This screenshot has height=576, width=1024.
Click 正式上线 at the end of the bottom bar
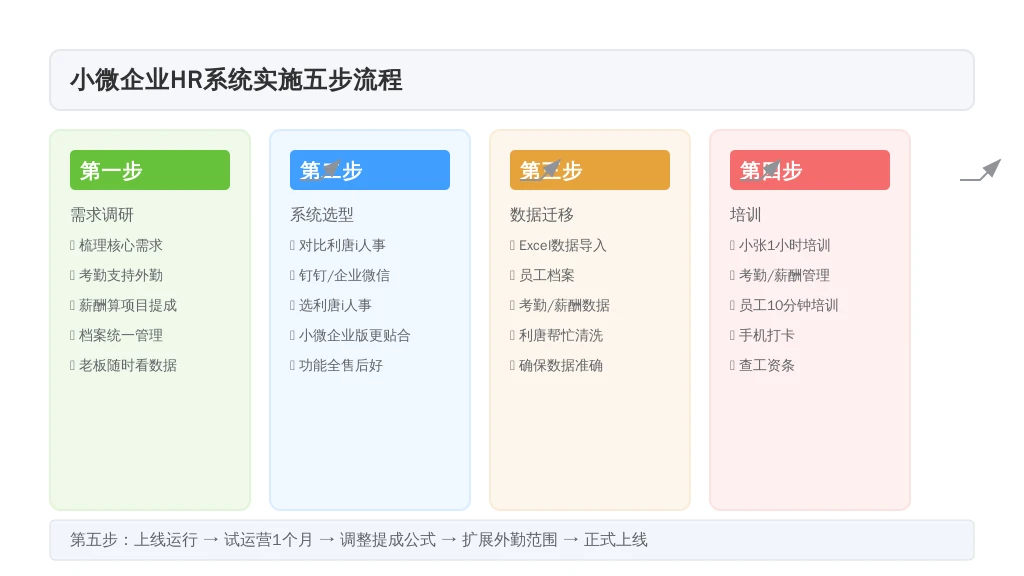click(x=616, y=540)
